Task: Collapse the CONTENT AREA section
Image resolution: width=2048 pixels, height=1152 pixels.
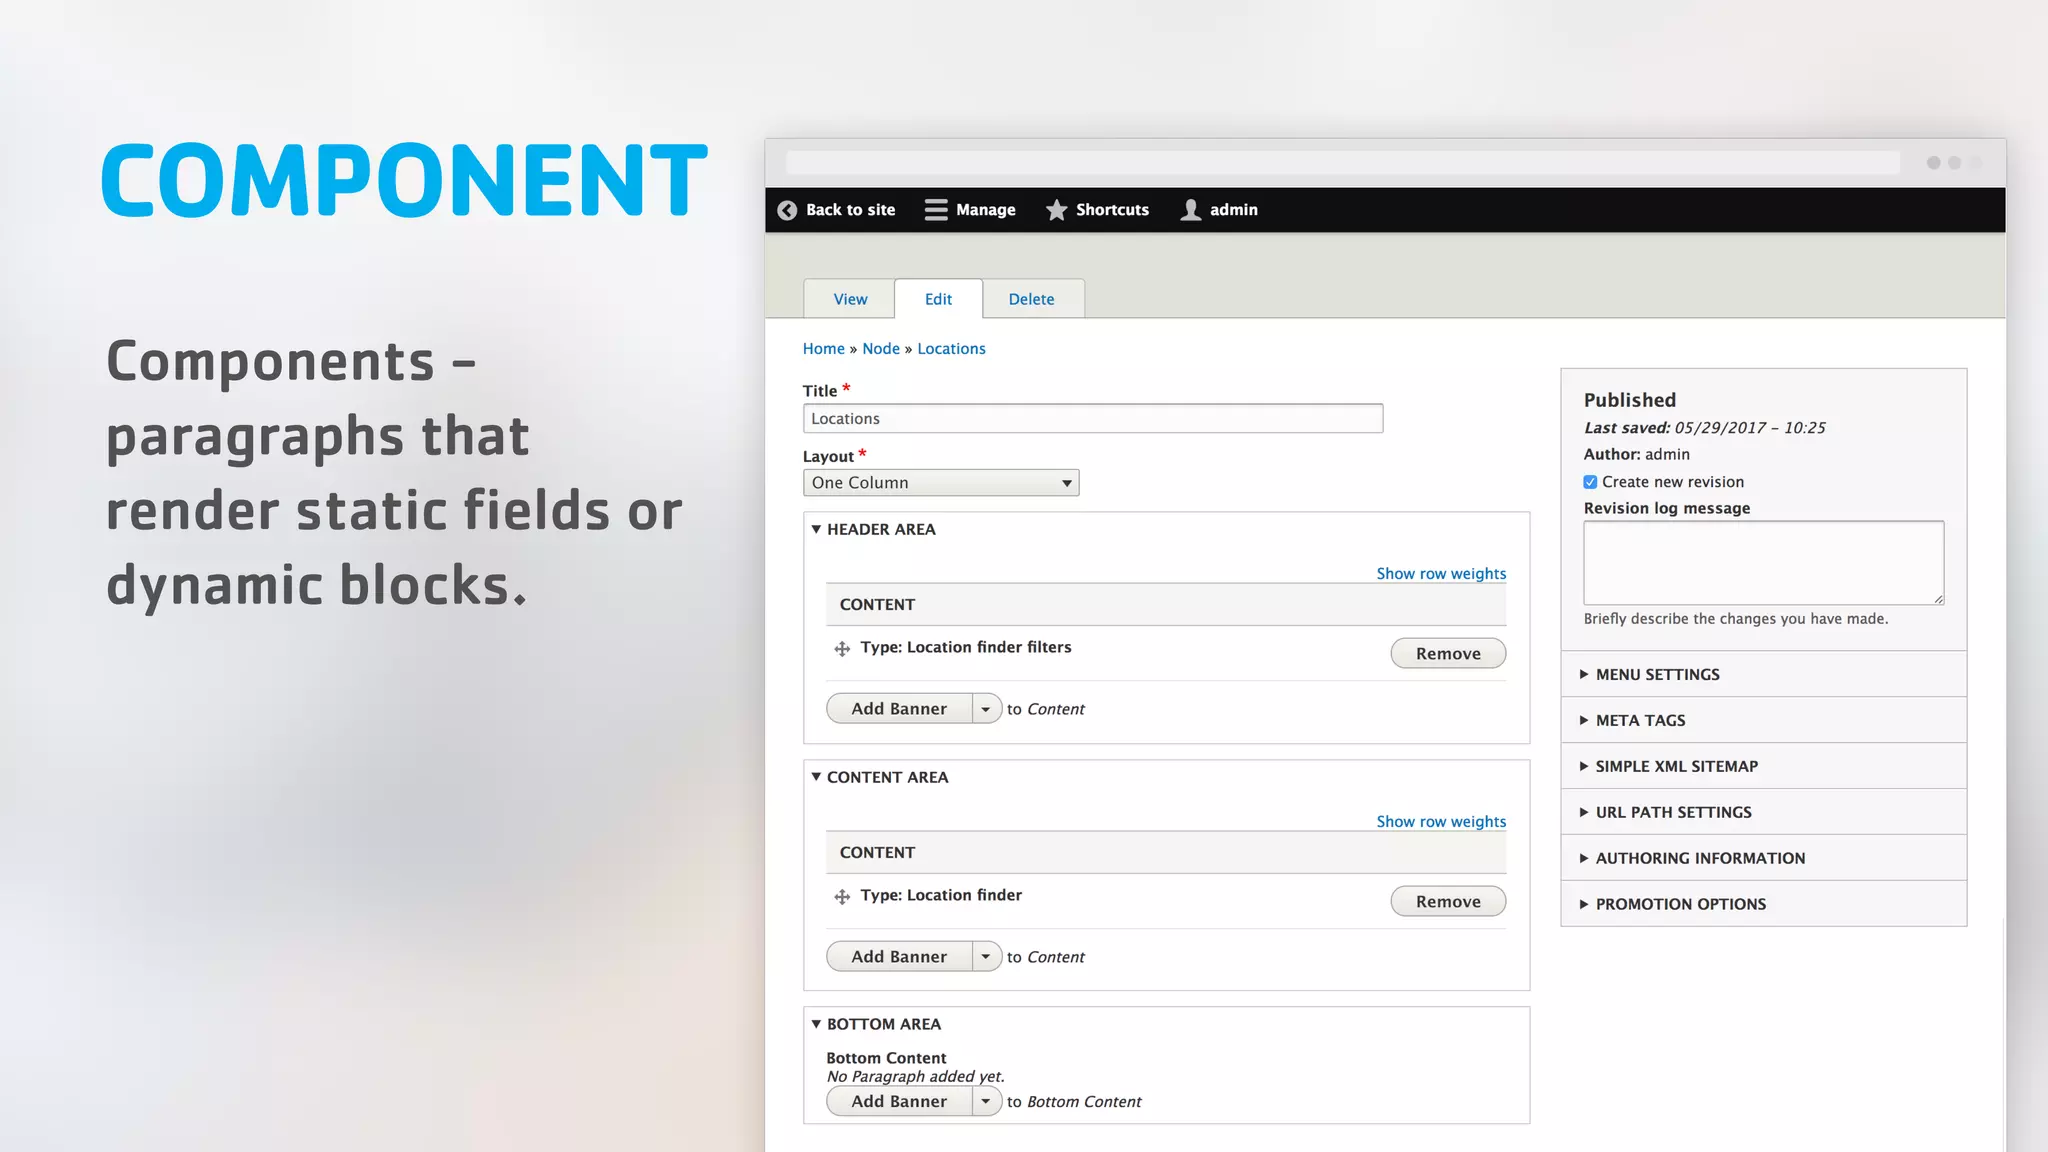Action: (879, 777)
